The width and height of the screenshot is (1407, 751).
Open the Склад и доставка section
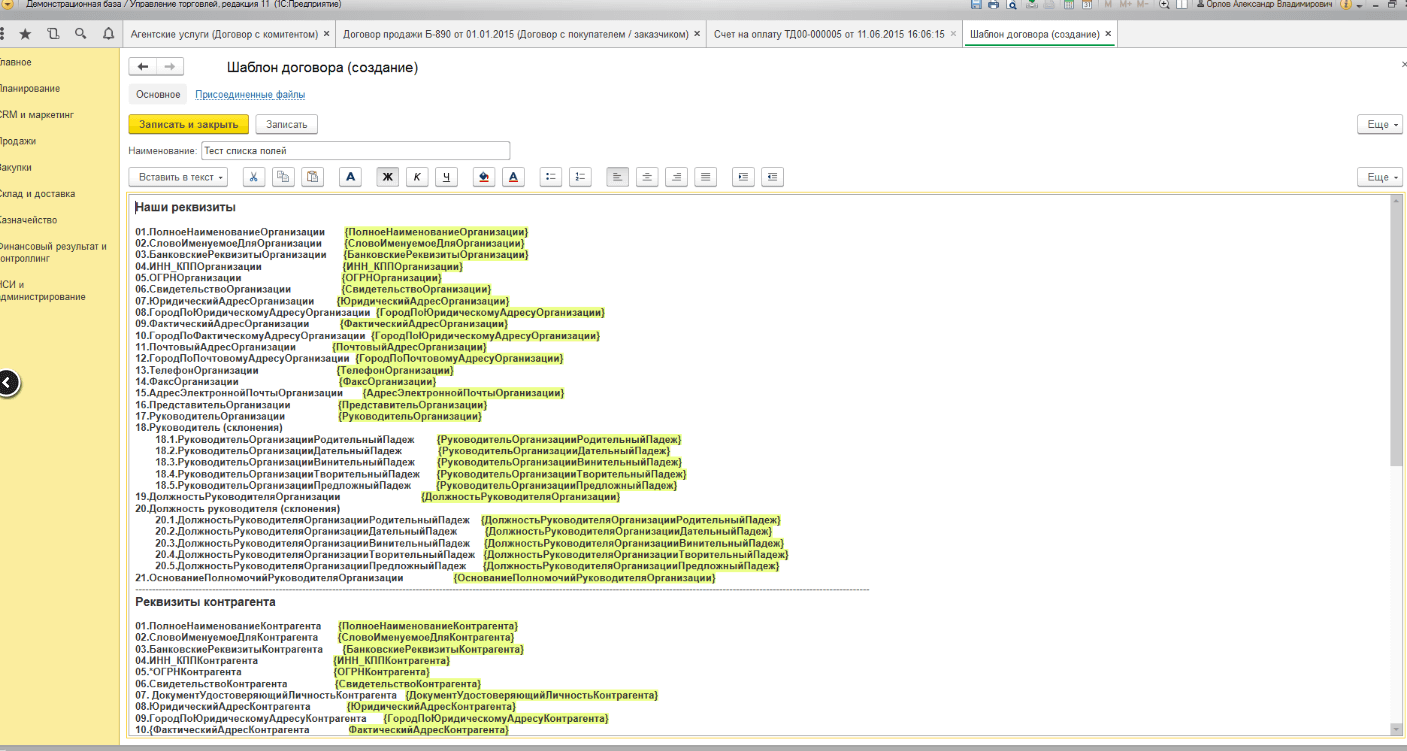pos(37,194)
